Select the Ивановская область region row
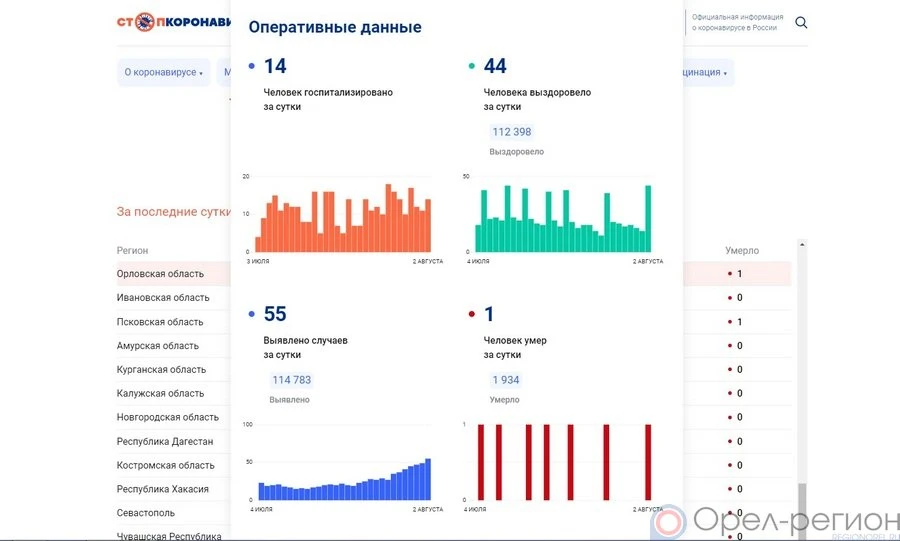Screen dimensions: 900x541 [x=163, y=298]
